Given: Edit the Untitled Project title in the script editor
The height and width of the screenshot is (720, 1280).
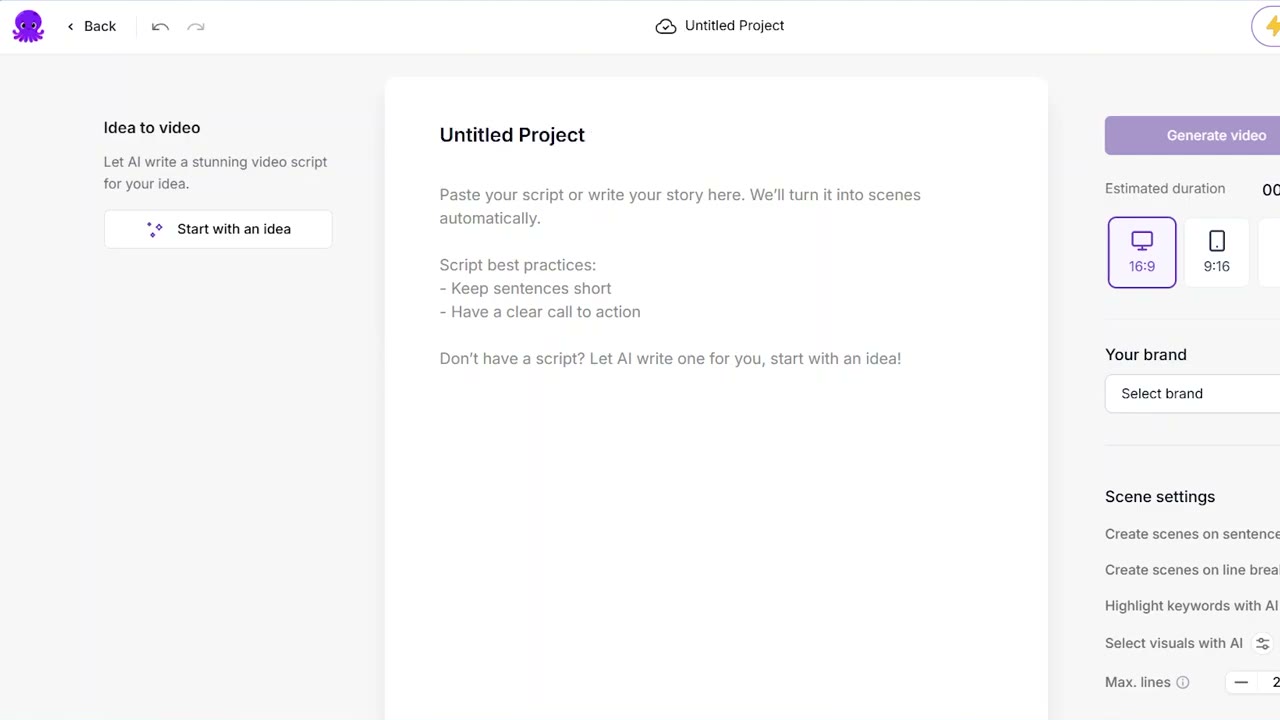Looking at the screenshot, I should pyautogui.click(x=512, y=135).
